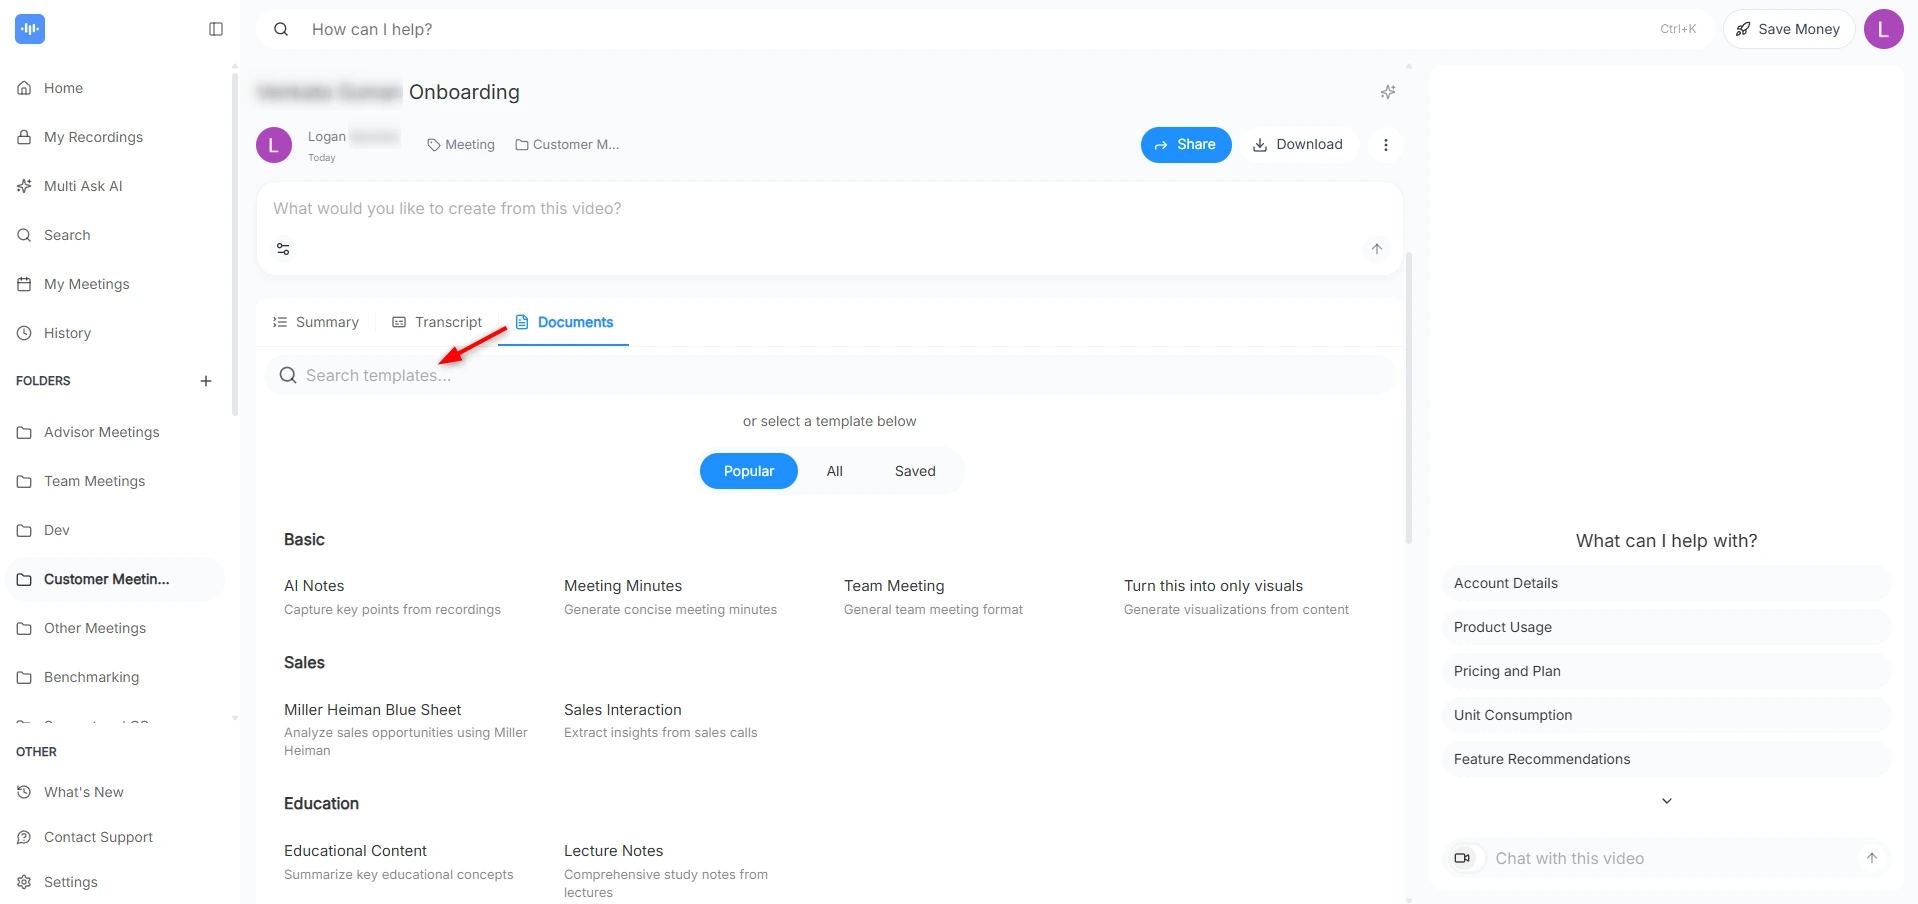Click the Search templates input field
The height and width of the screenshot is (904, 1918).
(x=830, y=375)
